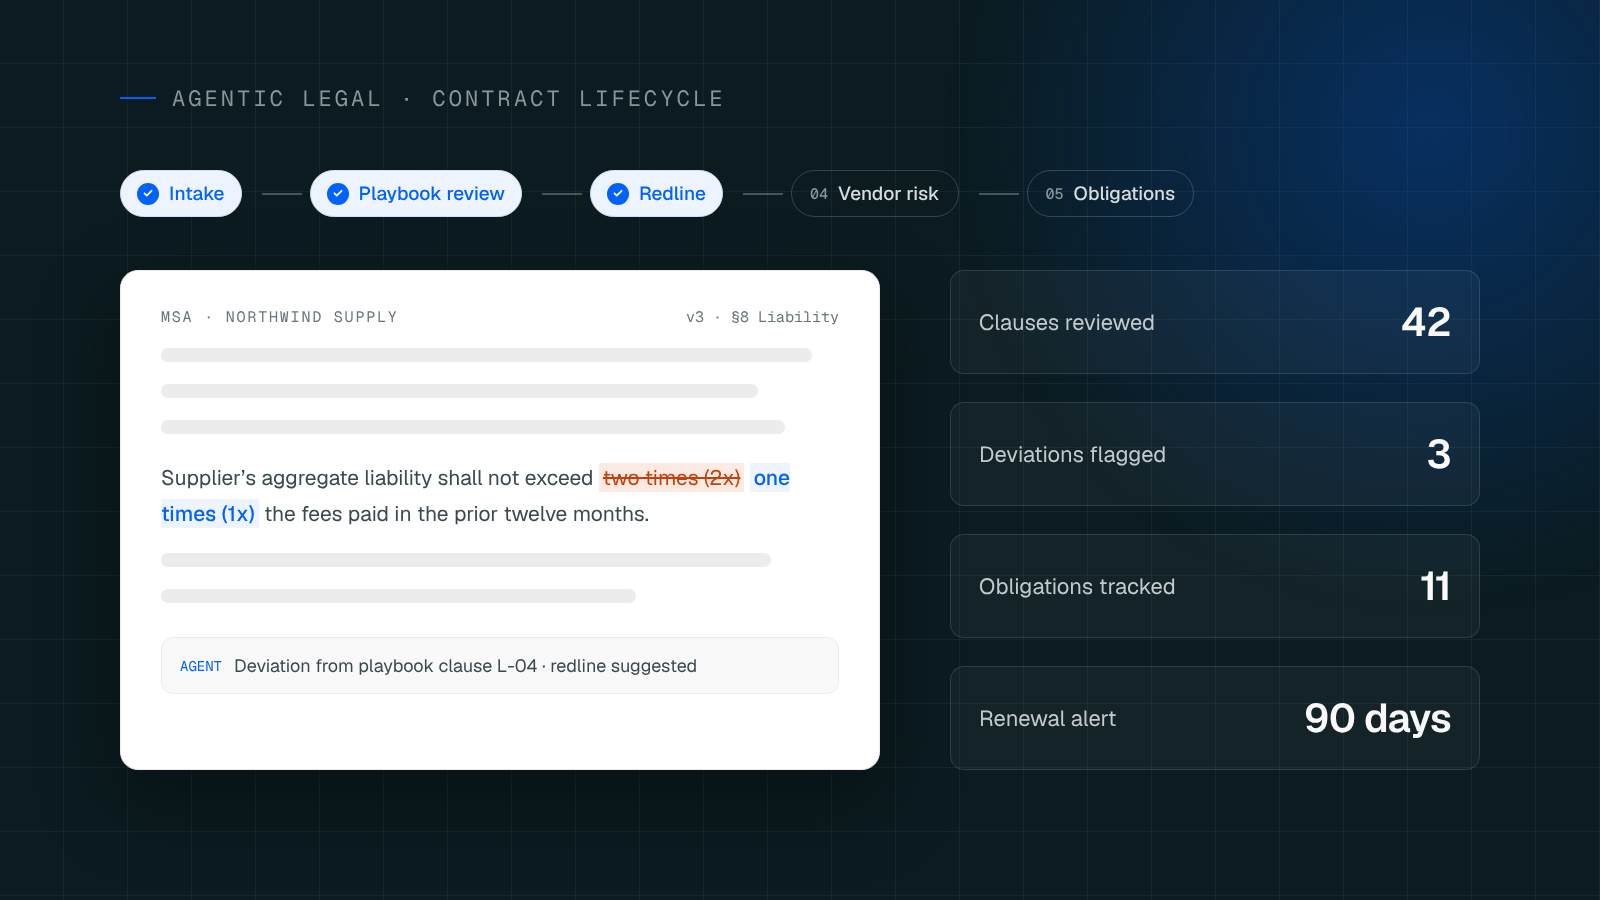
Task: Open the Obligations tracked card
Action: pos(1215,586)
